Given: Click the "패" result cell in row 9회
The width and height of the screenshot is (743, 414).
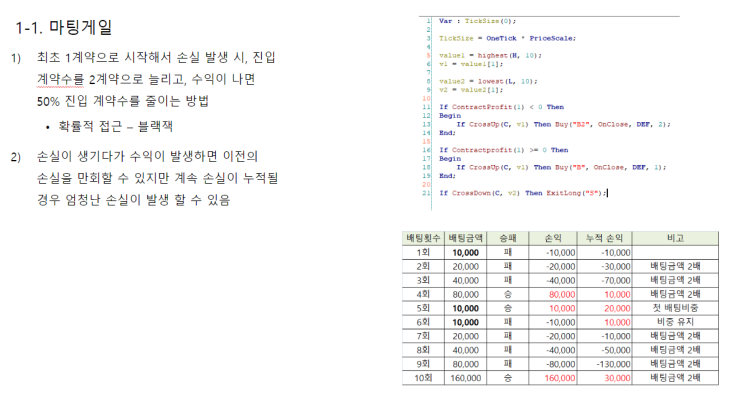Looking at the screenshot, I should coord(507,364).
